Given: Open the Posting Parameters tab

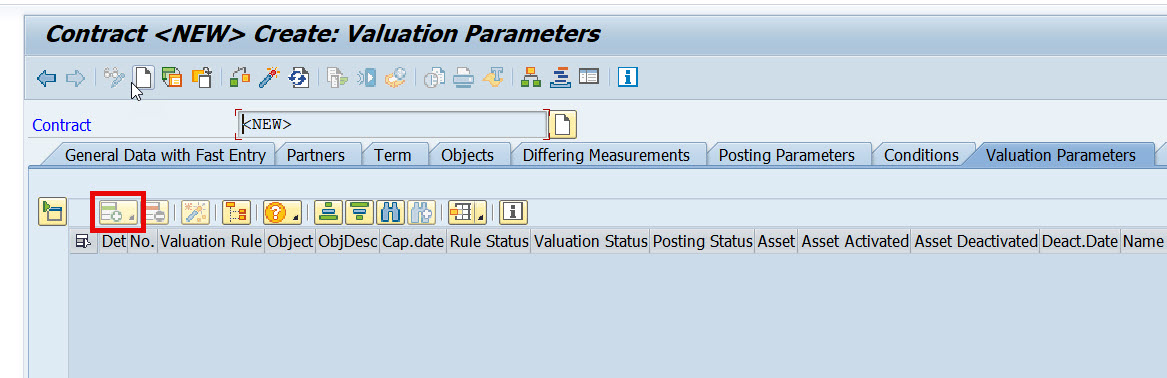Looking at the screenshot, I should tap(786, 156).
